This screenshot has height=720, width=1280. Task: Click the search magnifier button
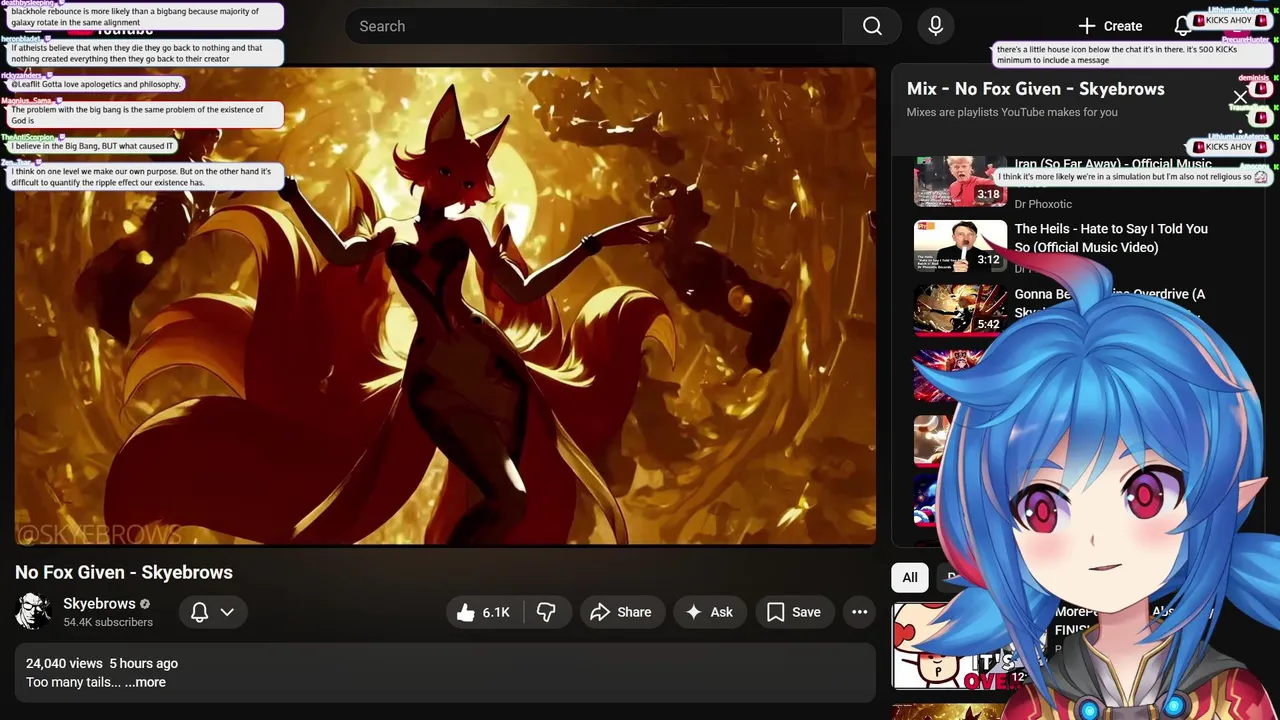(x=872, y=26)
